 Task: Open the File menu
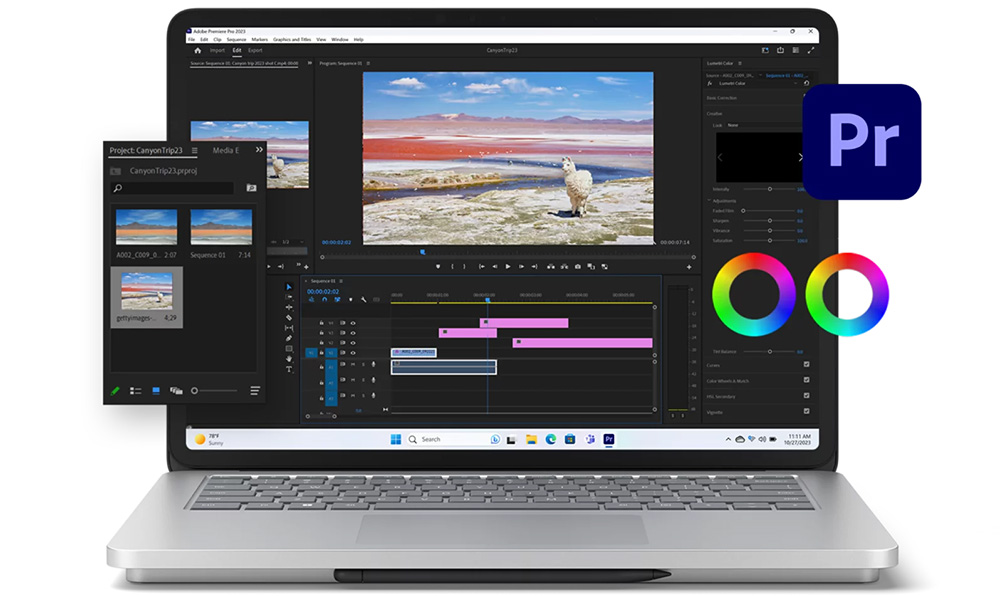pos(191,40)
